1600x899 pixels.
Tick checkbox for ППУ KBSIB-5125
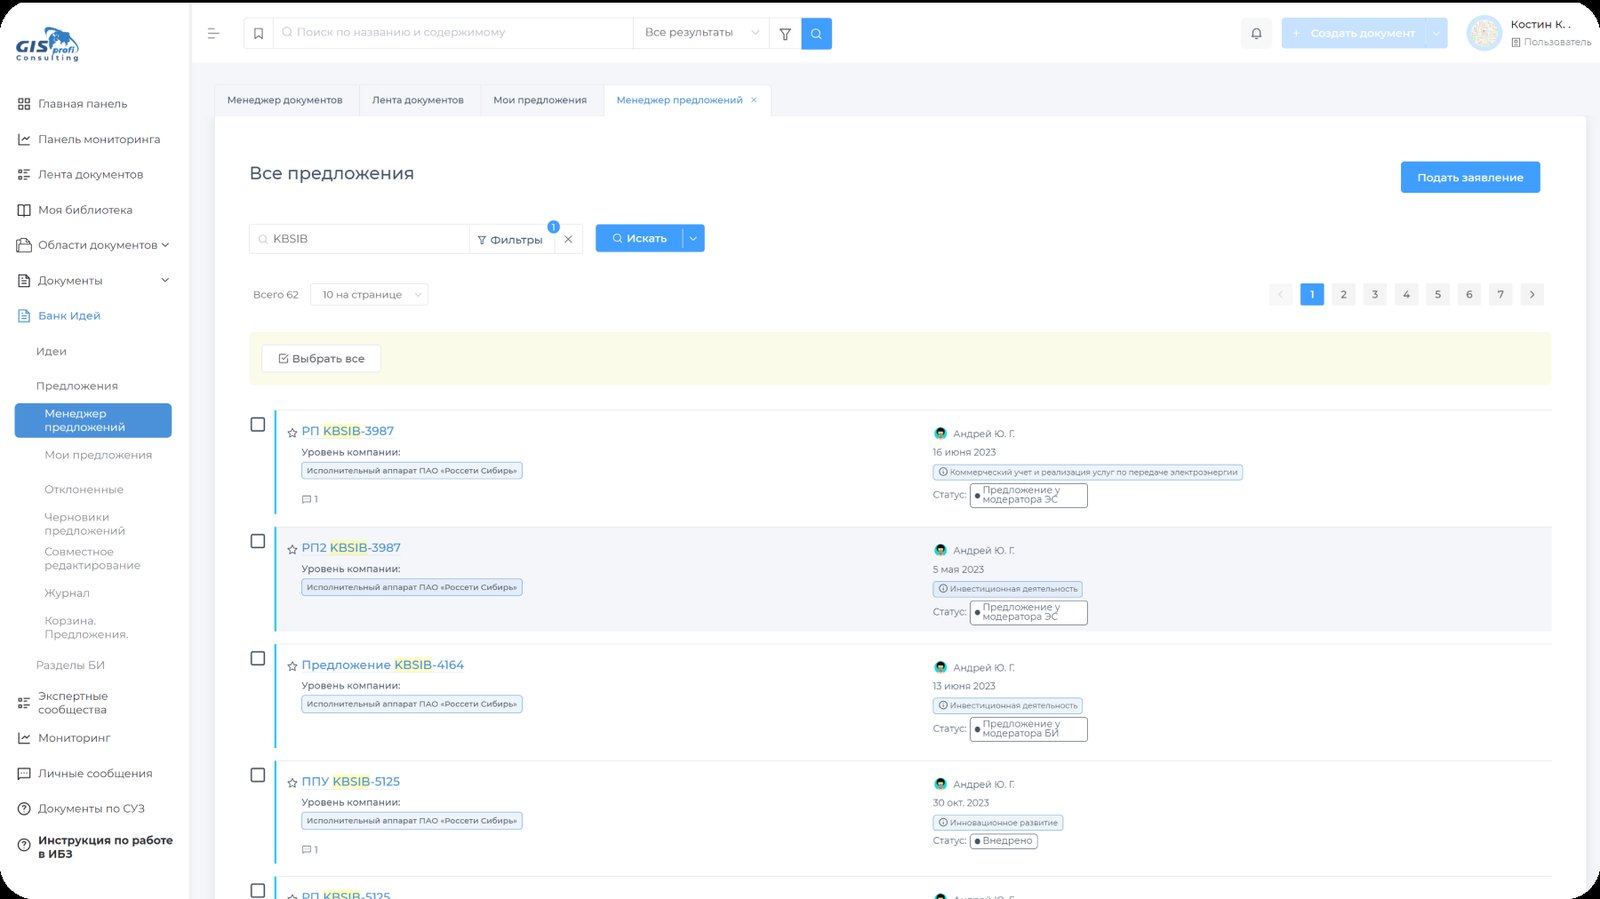[x=258, y=775]
